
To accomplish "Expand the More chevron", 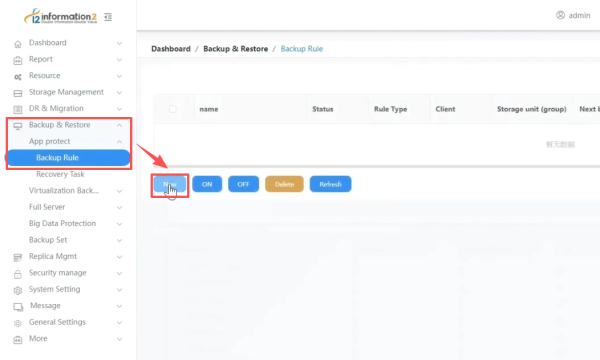I will coord(119,339).
